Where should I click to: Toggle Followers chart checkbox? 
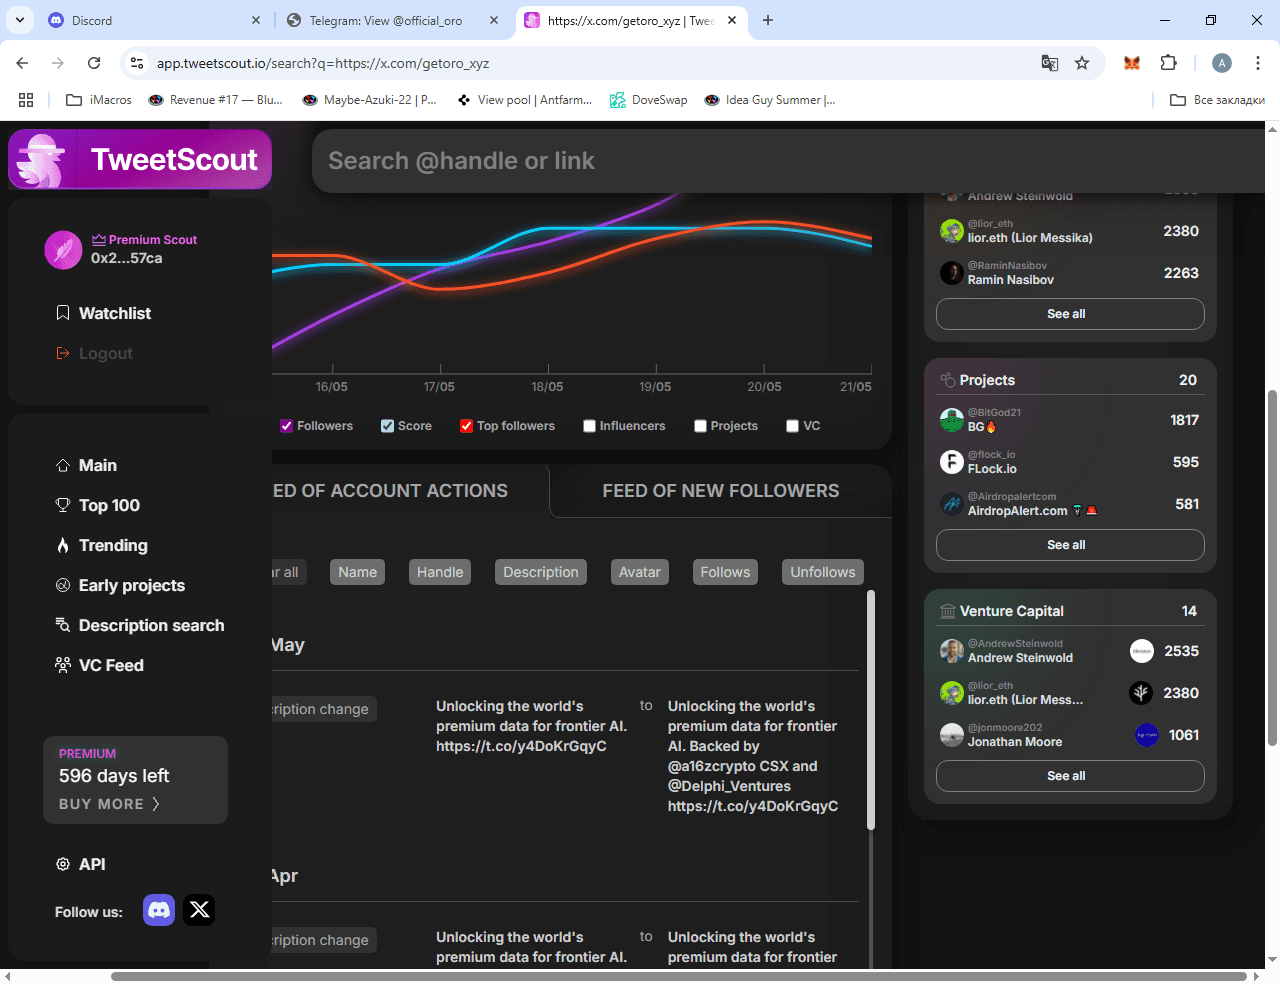pos(287,426)
